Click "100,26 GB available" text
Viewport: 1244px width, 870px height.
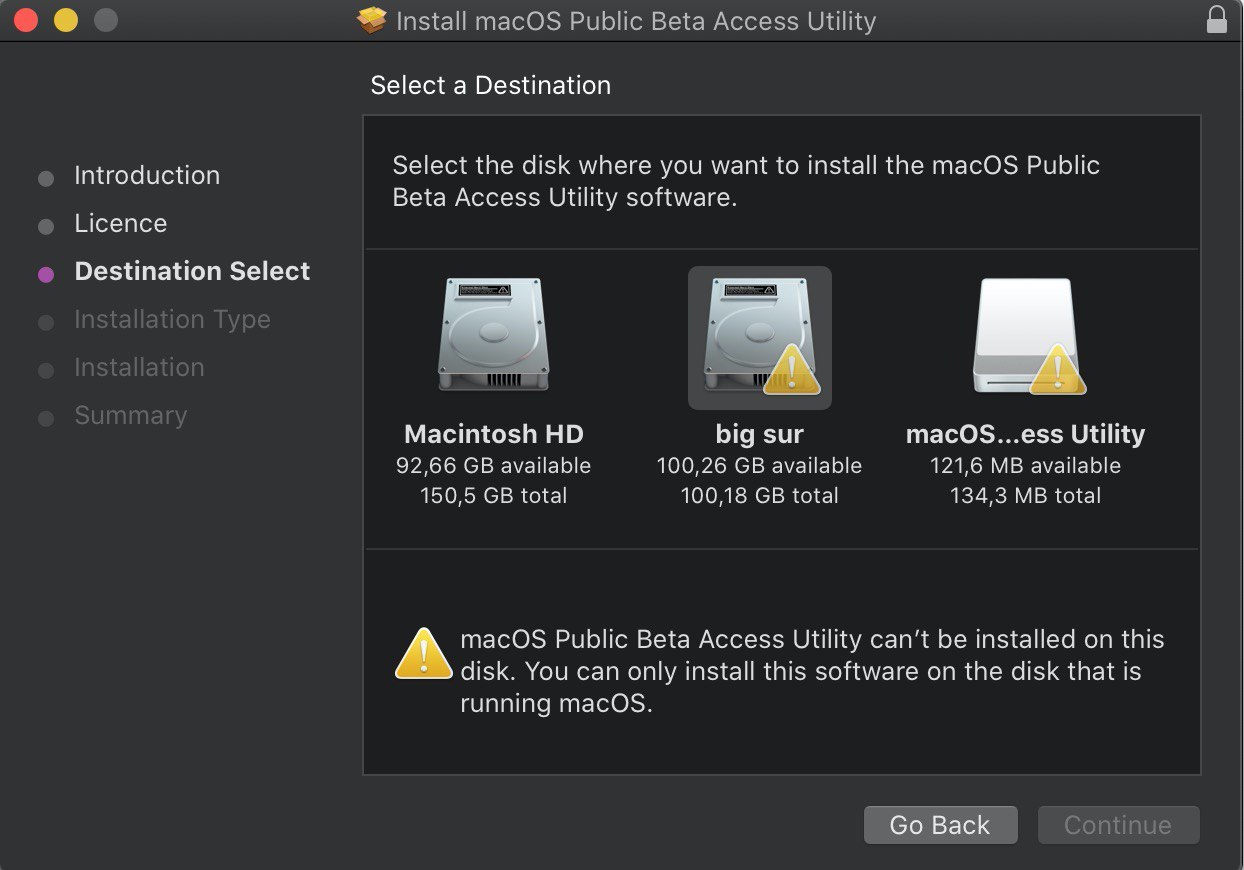coord(759,466)
